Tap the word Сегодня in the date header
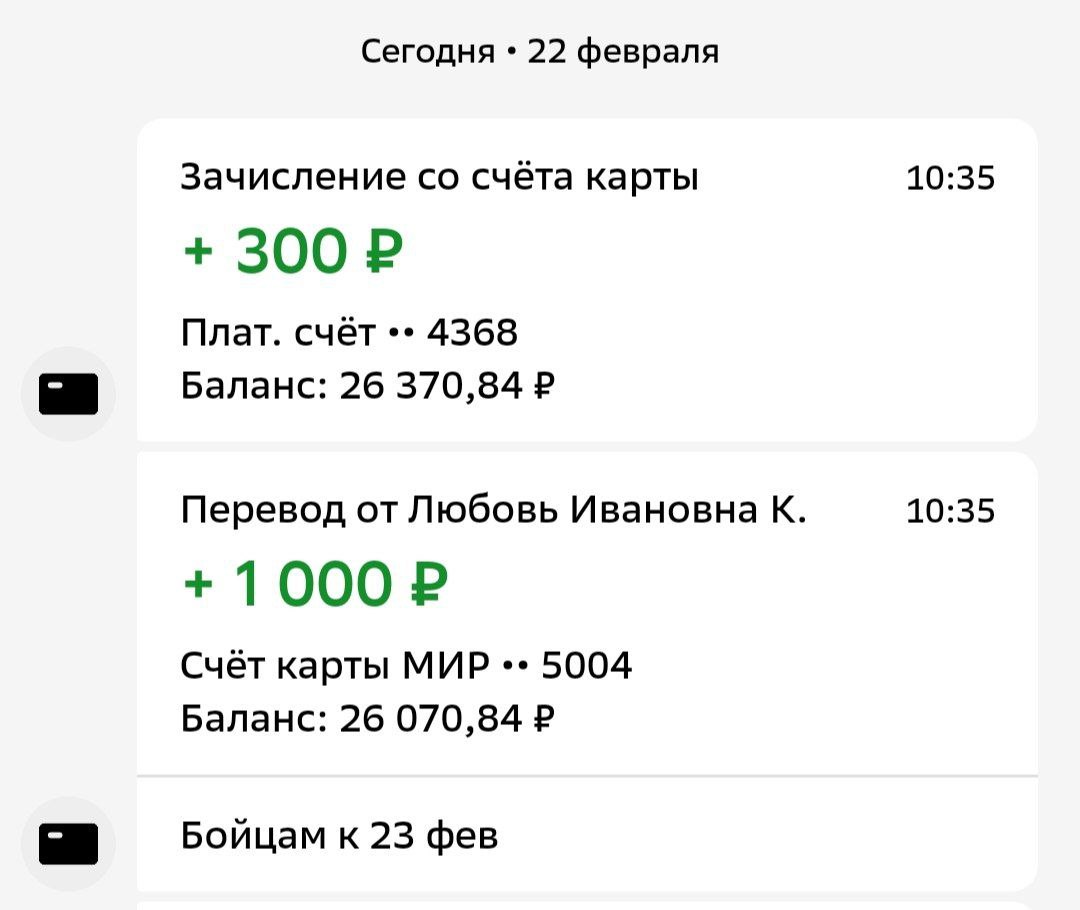The width and height of the screenshot is (1080, 910). point(428,51)
